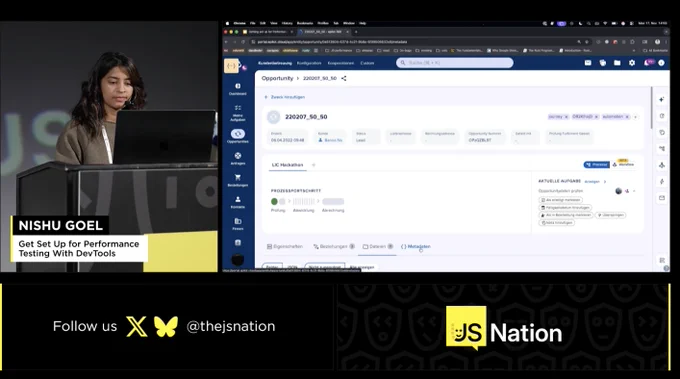Click Als in Bearbeitung markieren button
The width and height of the screenshot is (680, 379).
coord(566,215)
